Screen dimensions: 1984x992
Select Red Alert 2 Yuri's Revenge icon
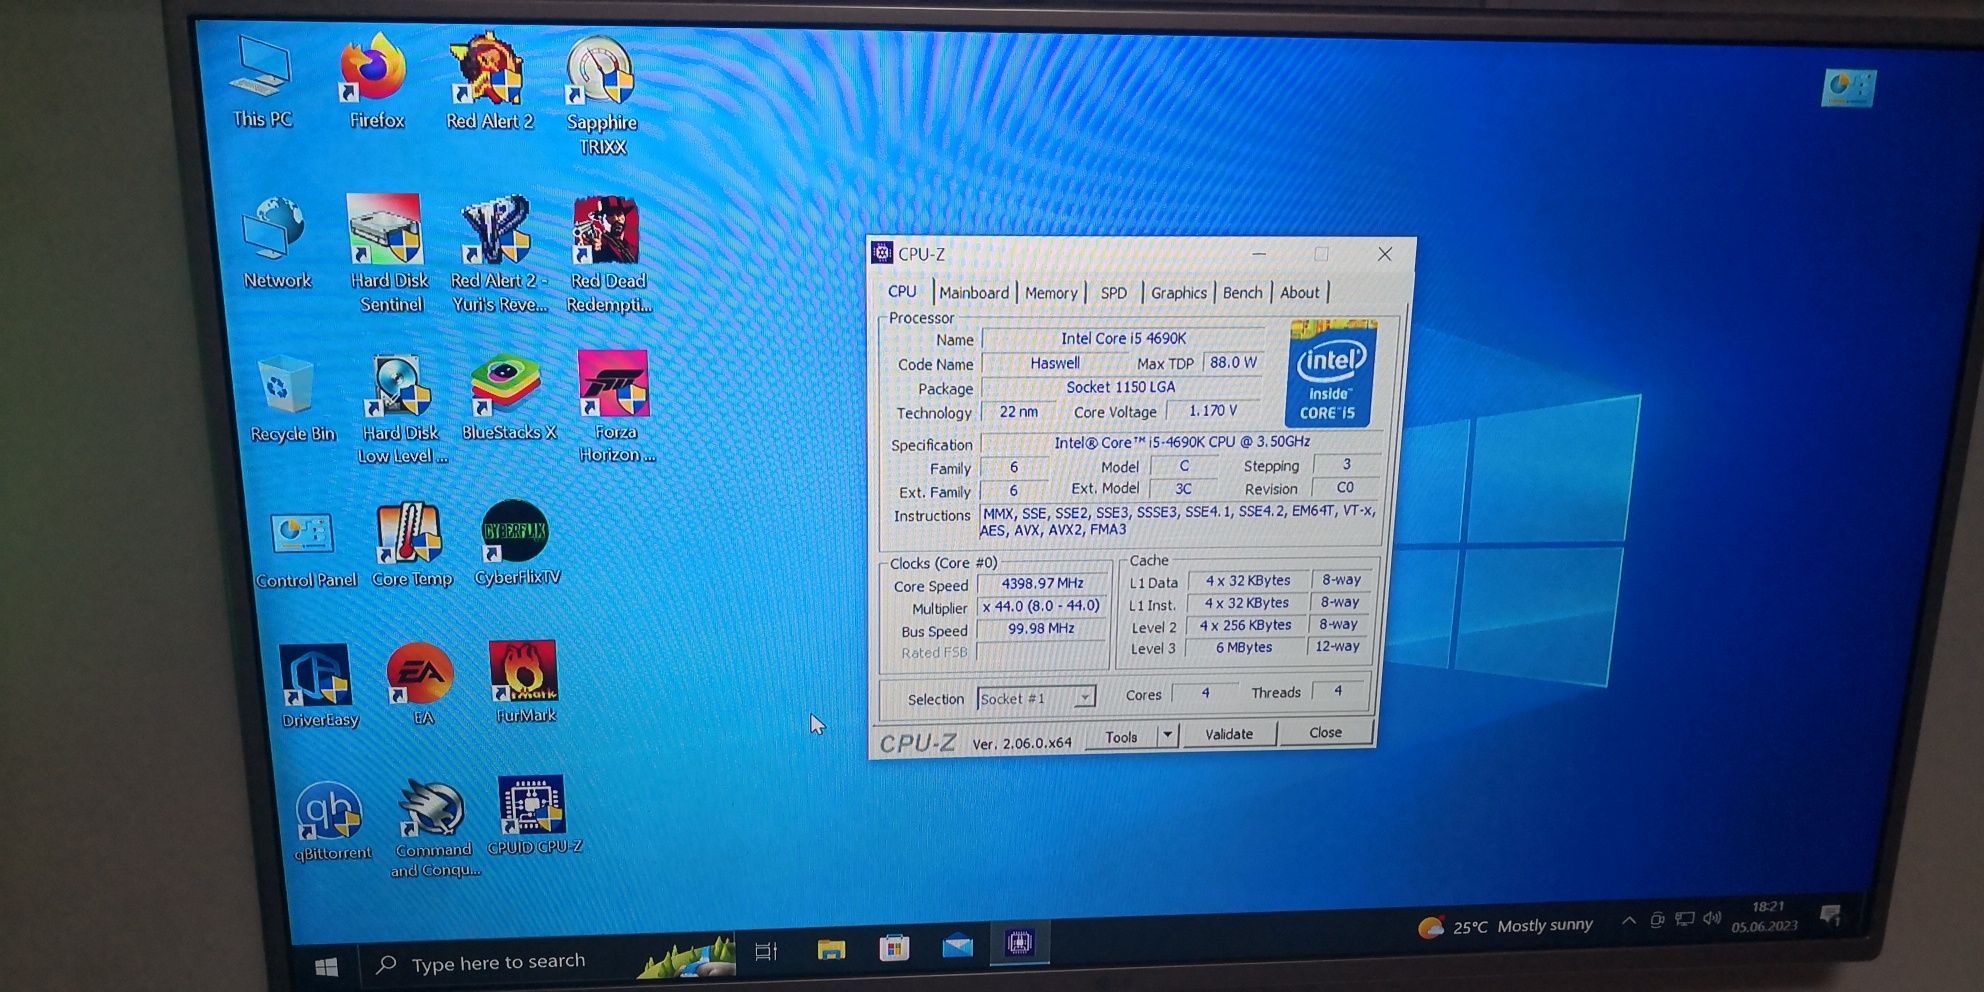click(498, 255)
